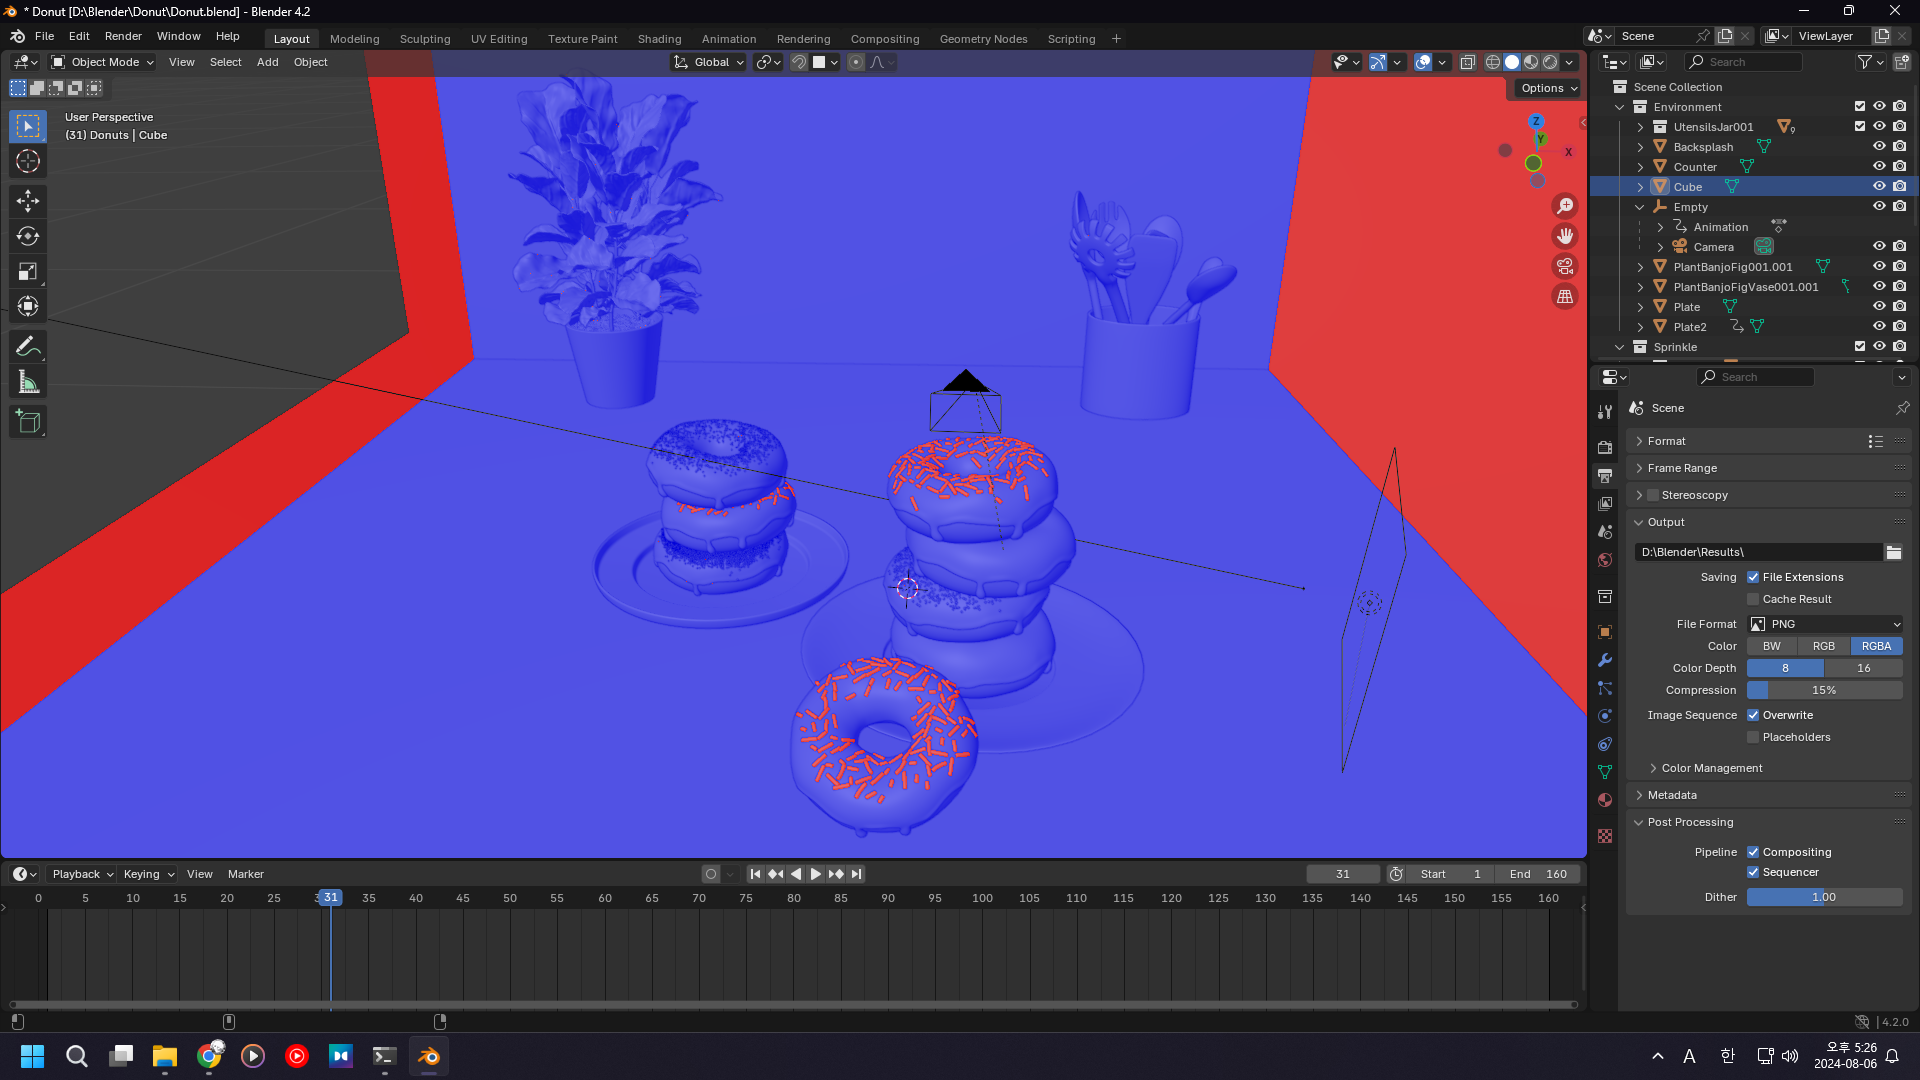Browse output folder with the folder icon
Screen dimensions: 1920x1080
pos(1893,552)
